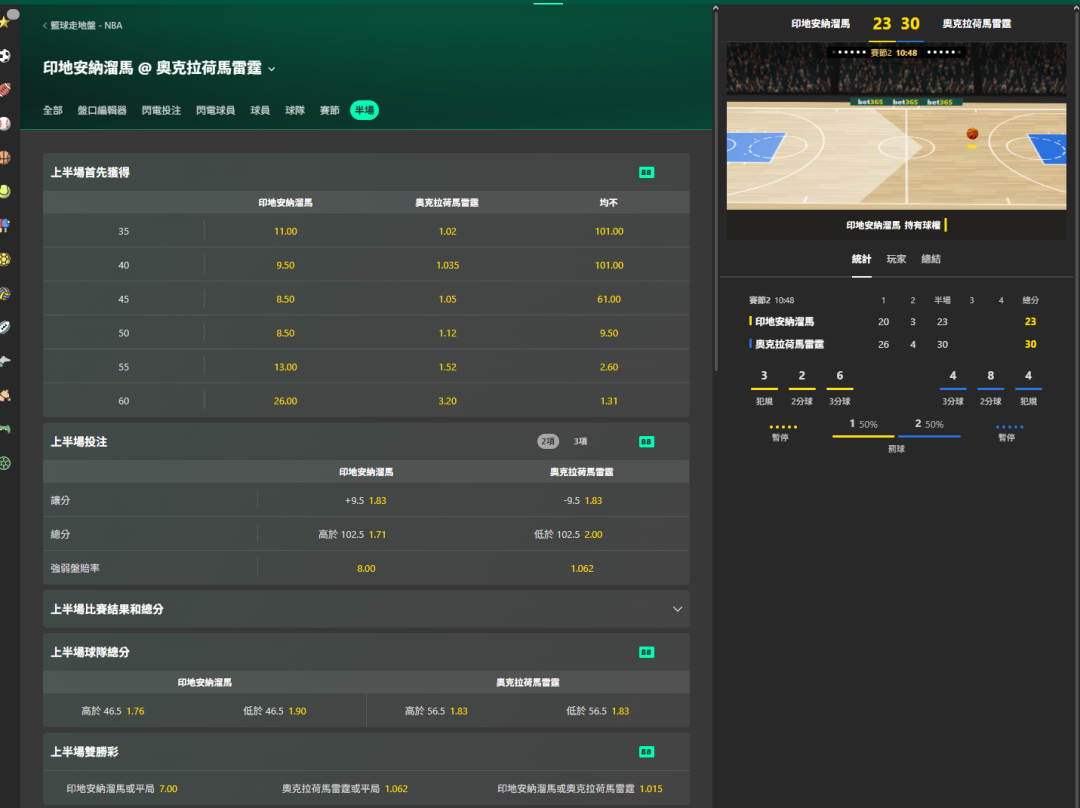Pick 均不 odds 61.00 in the 45 row
Viewport: 1080px width, 808px height.
click(609, 299)
